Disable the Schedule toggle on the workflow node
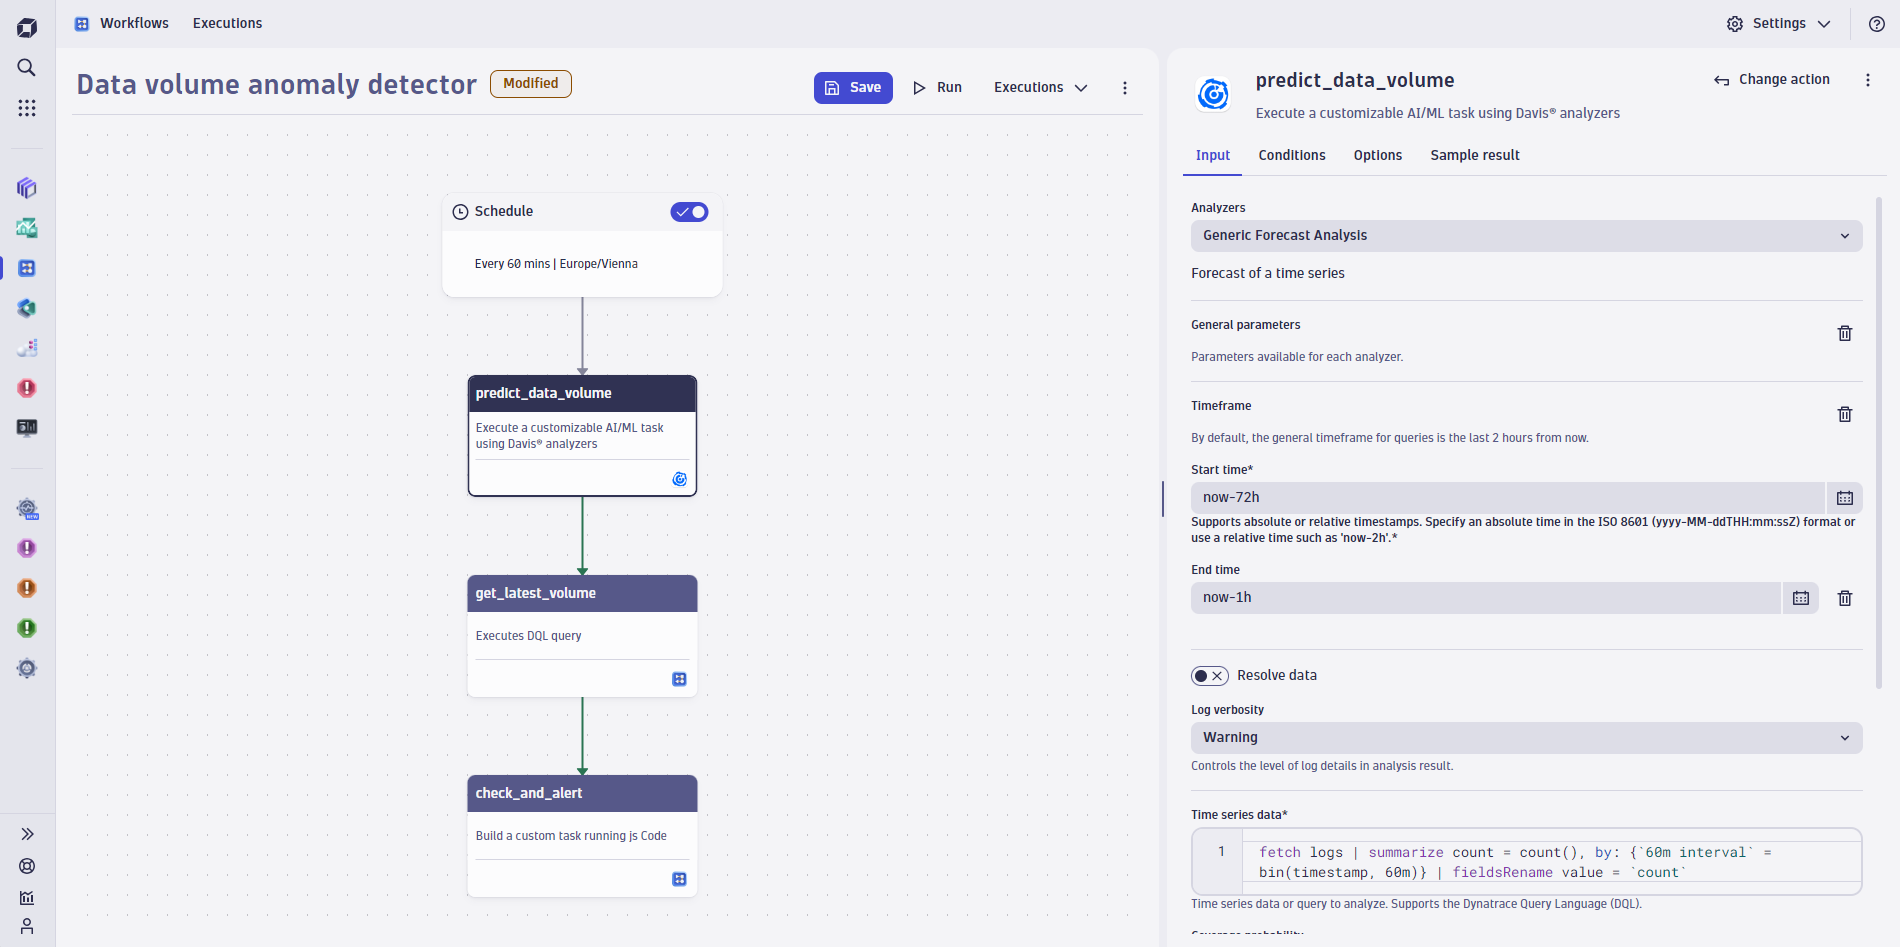 pyautogui.click(x=689, y=211)
